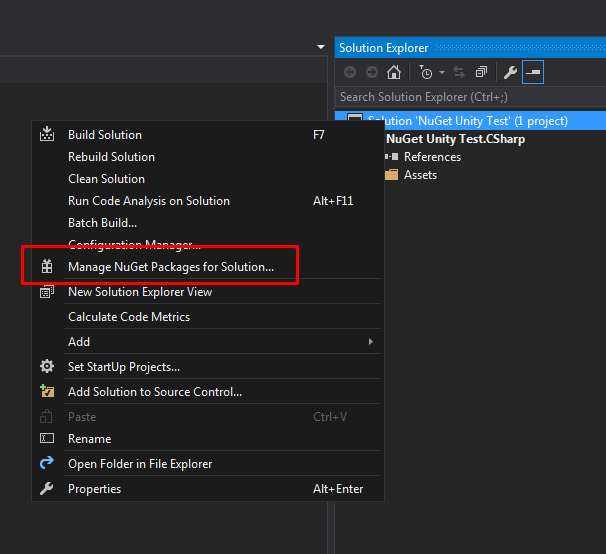Select the Assets folder

(x=420, y=175)
